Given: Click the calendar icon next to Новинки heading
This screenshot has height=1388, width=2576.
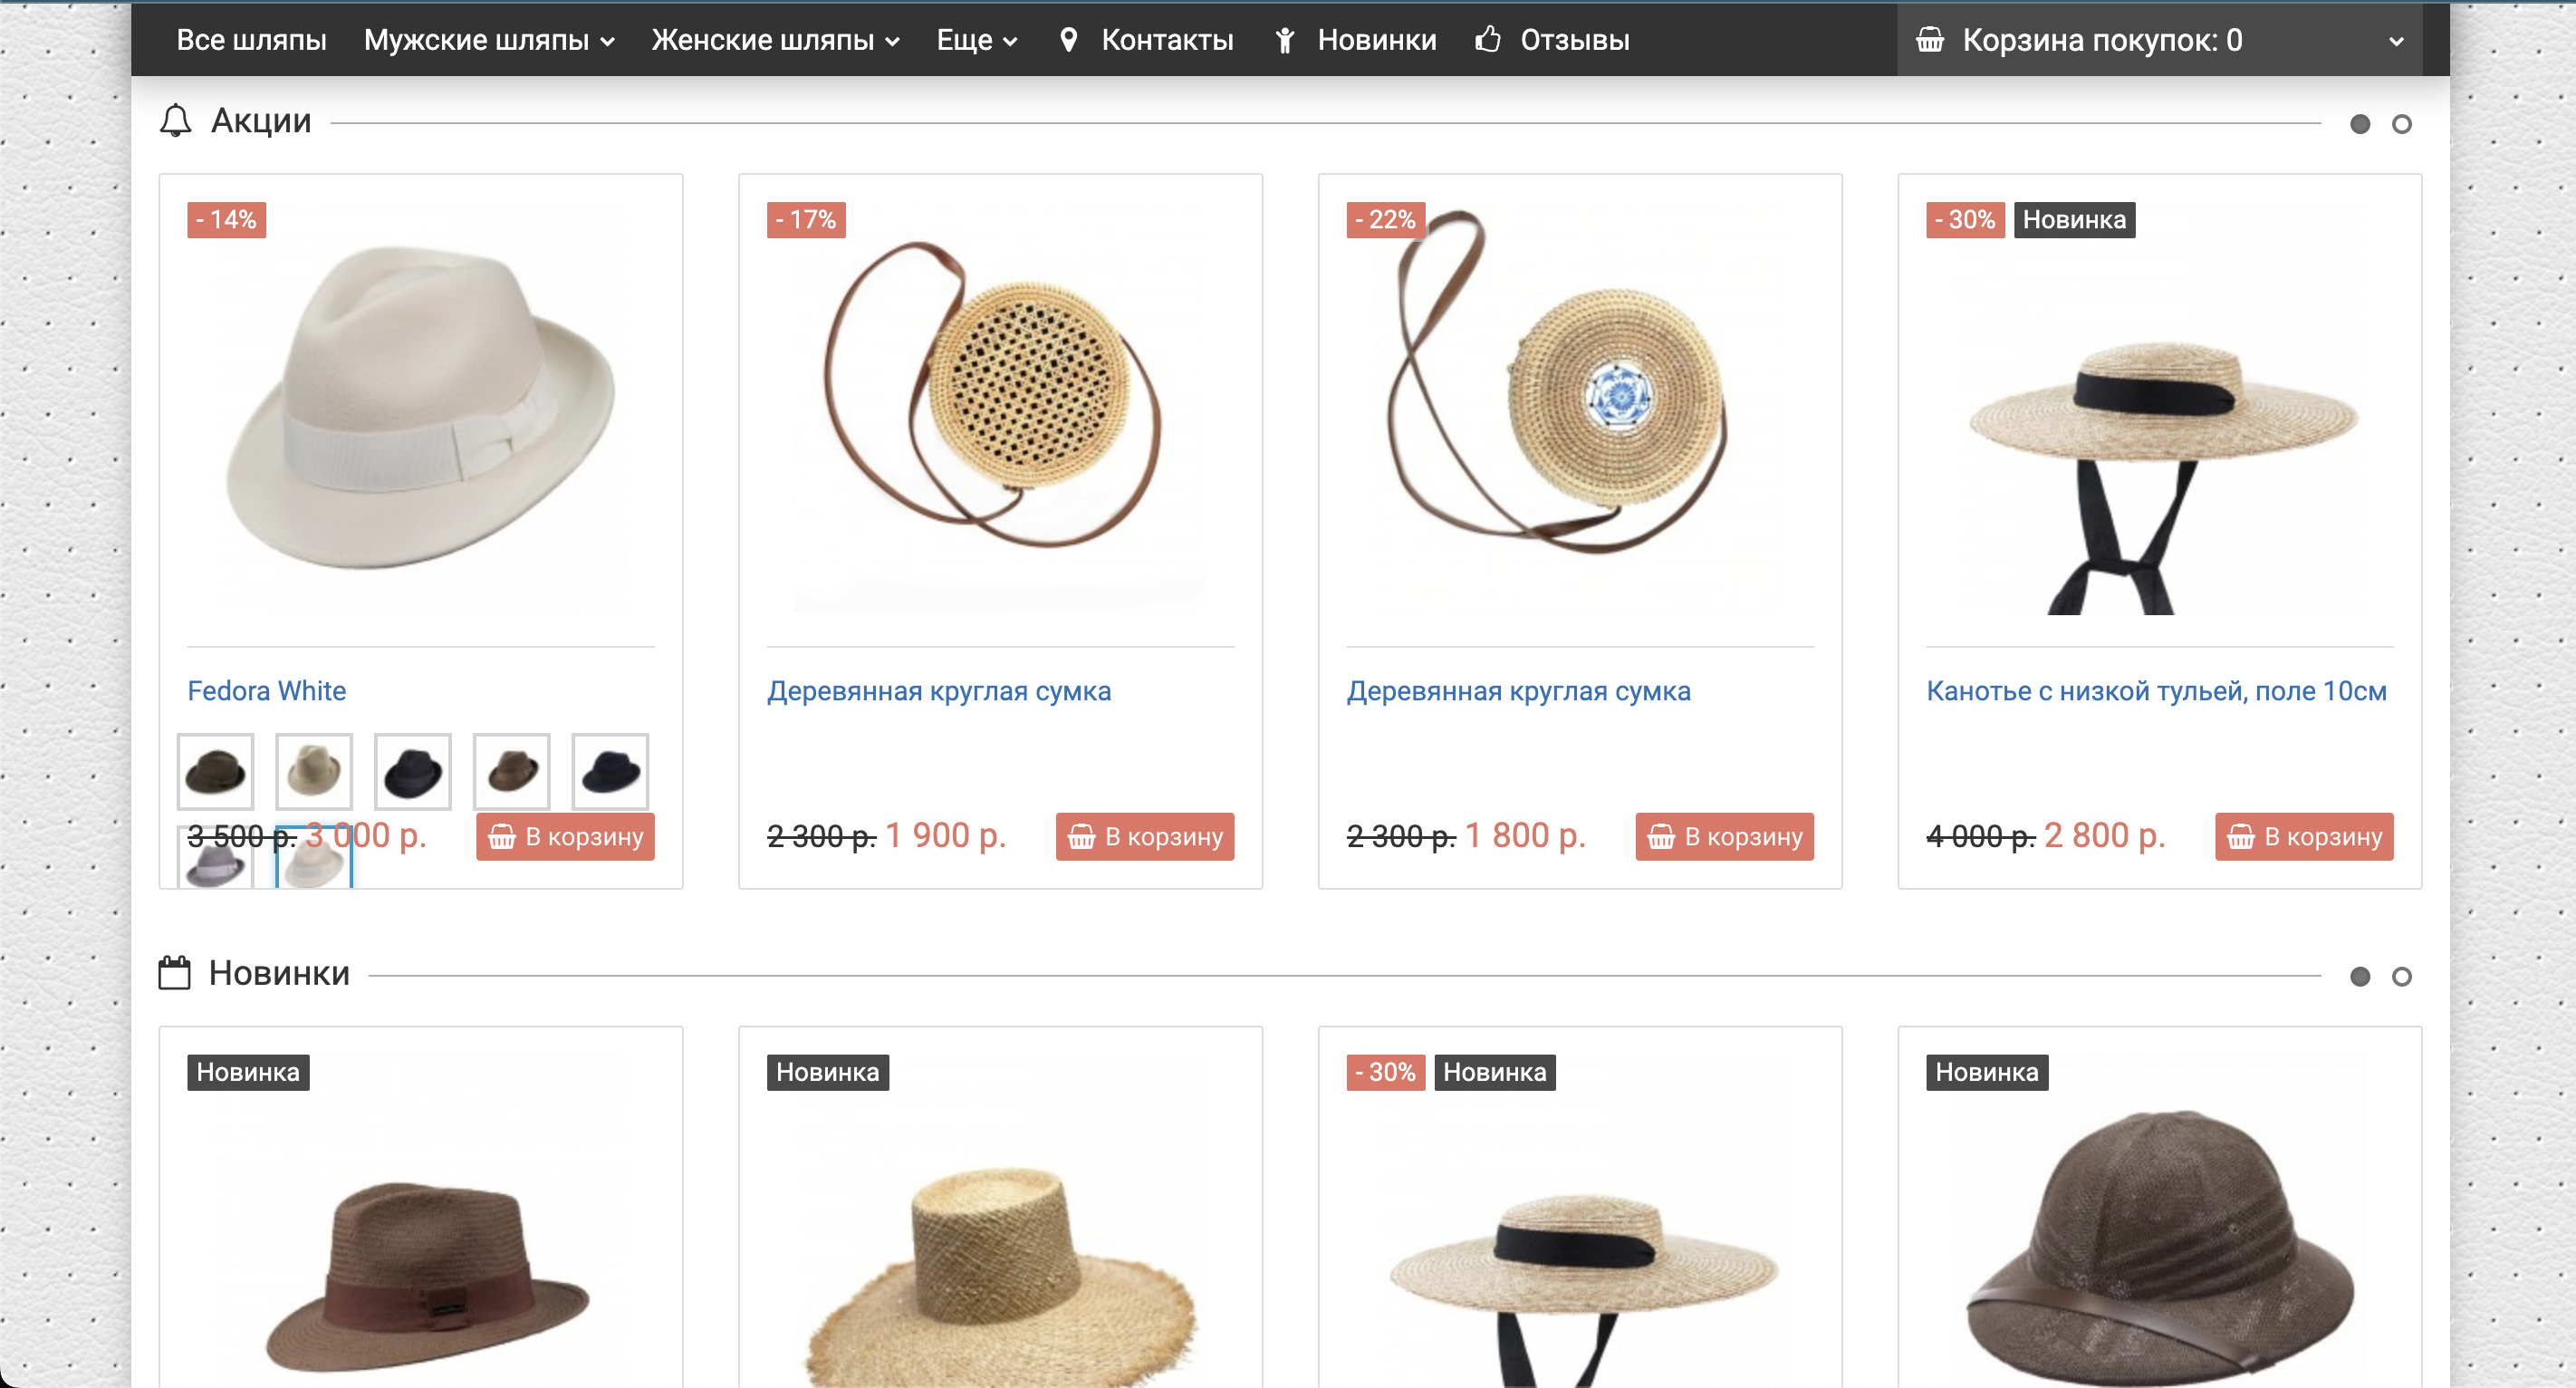Looking at the screenshot, I should click(175, 973).
